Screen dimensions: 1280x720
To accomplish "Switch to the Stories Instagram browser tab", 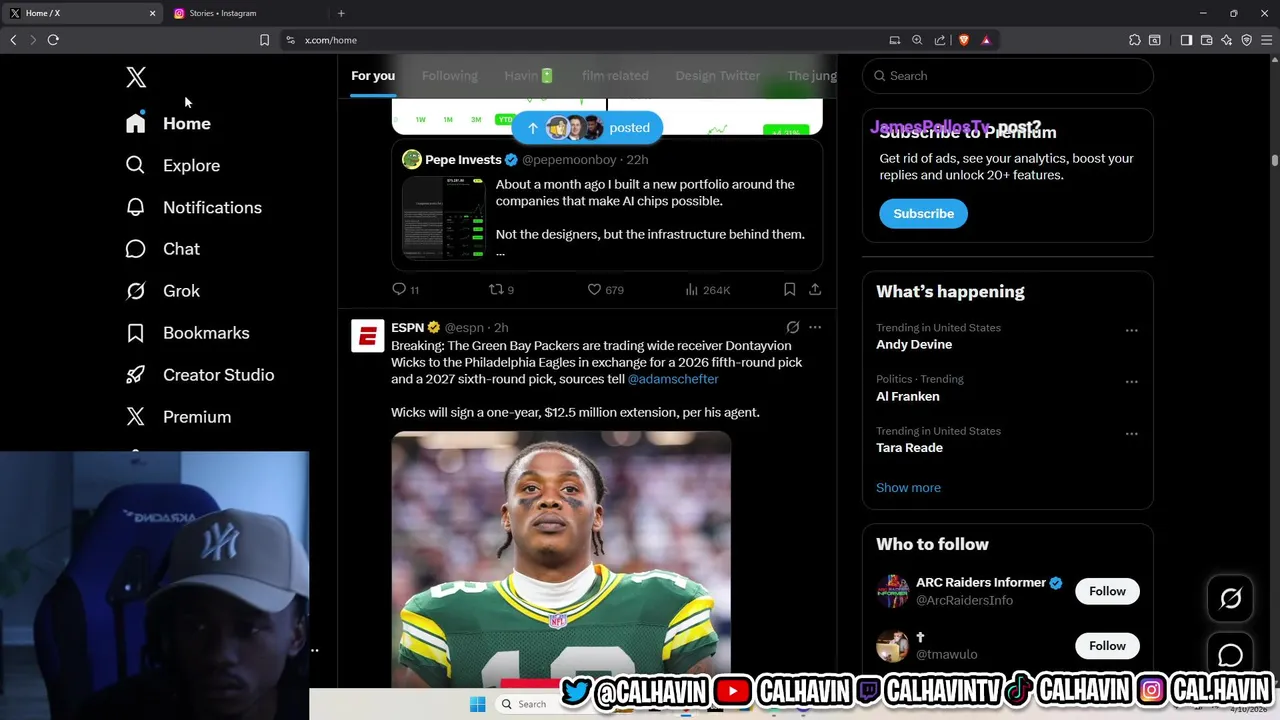I will point(244,13).
